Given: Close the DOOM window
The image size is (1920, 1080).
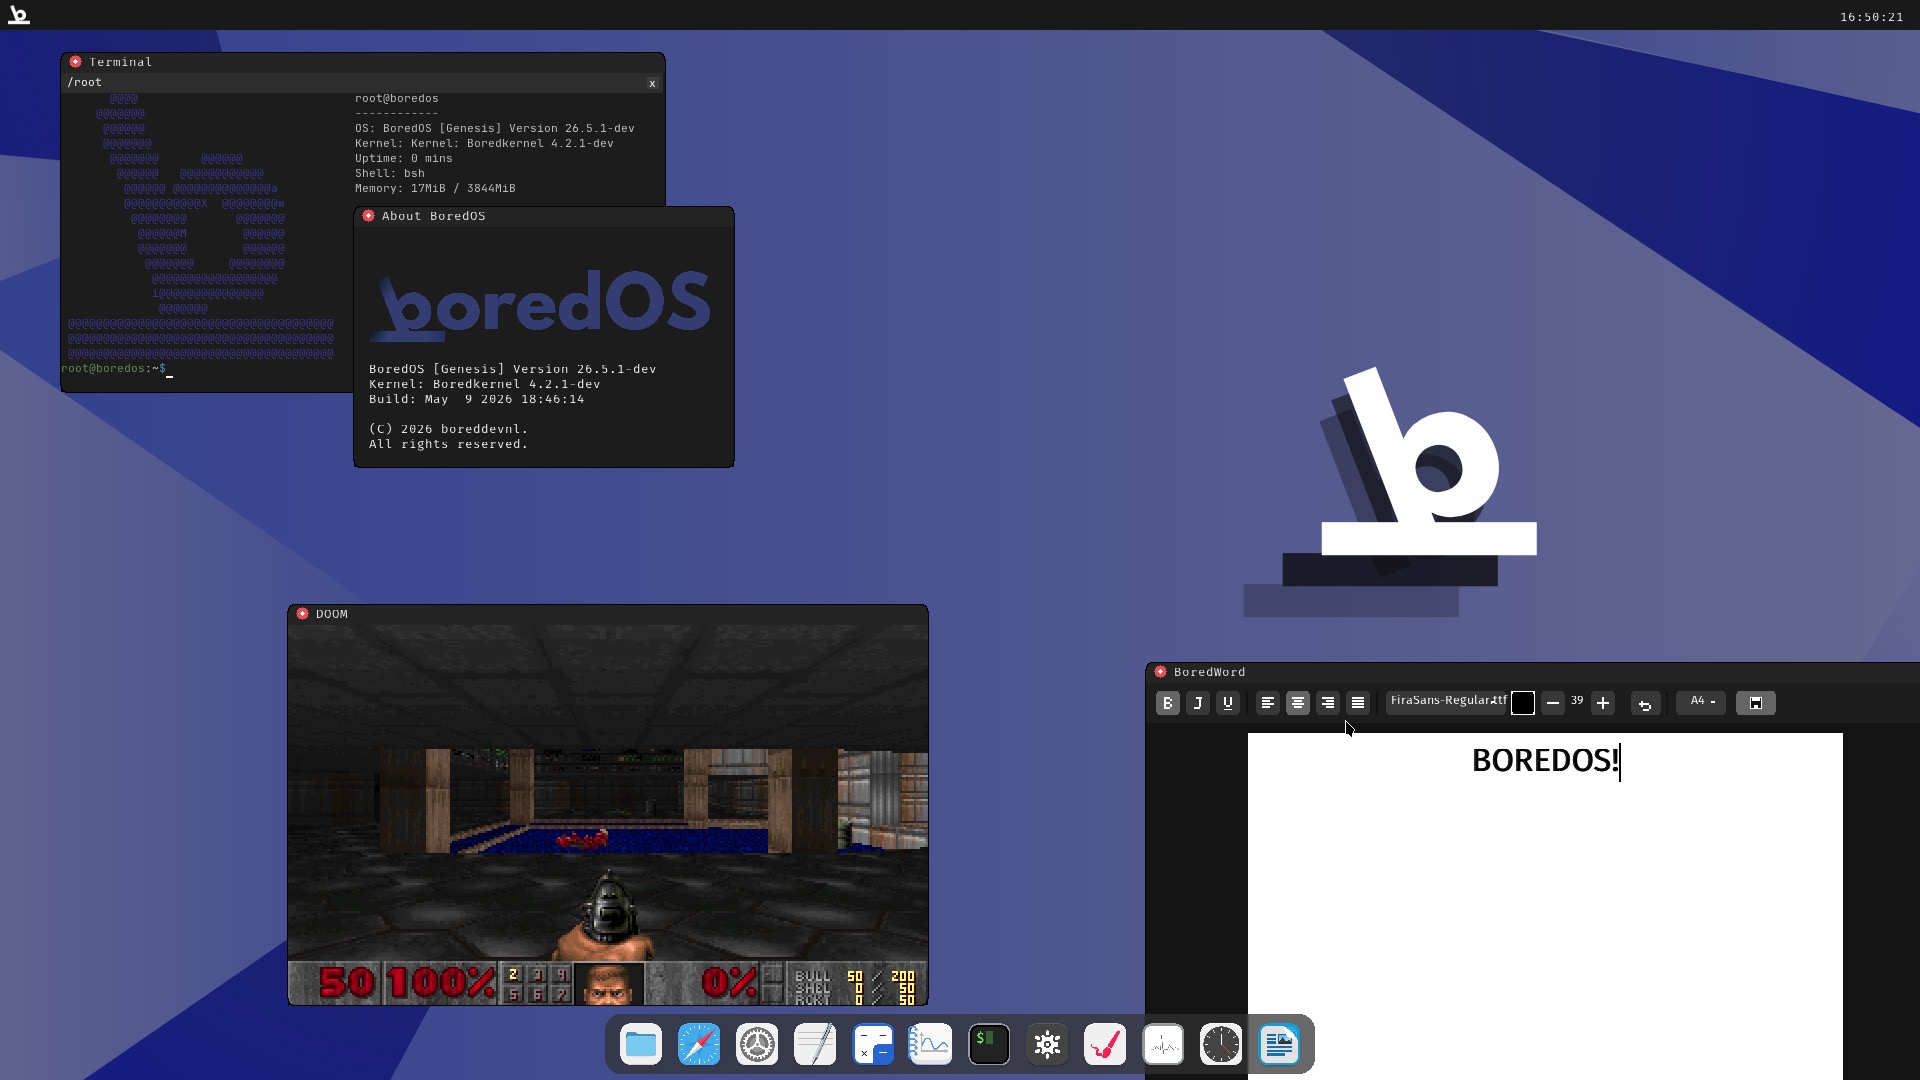Looking at the screenshot, I should click(x=302, y=614).
